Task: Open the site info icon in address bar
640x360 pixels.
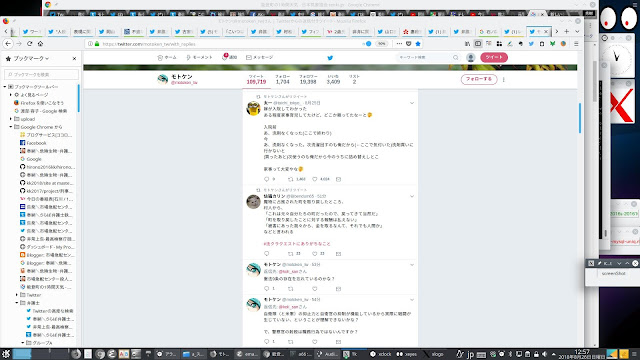Action: coord(90,44)
